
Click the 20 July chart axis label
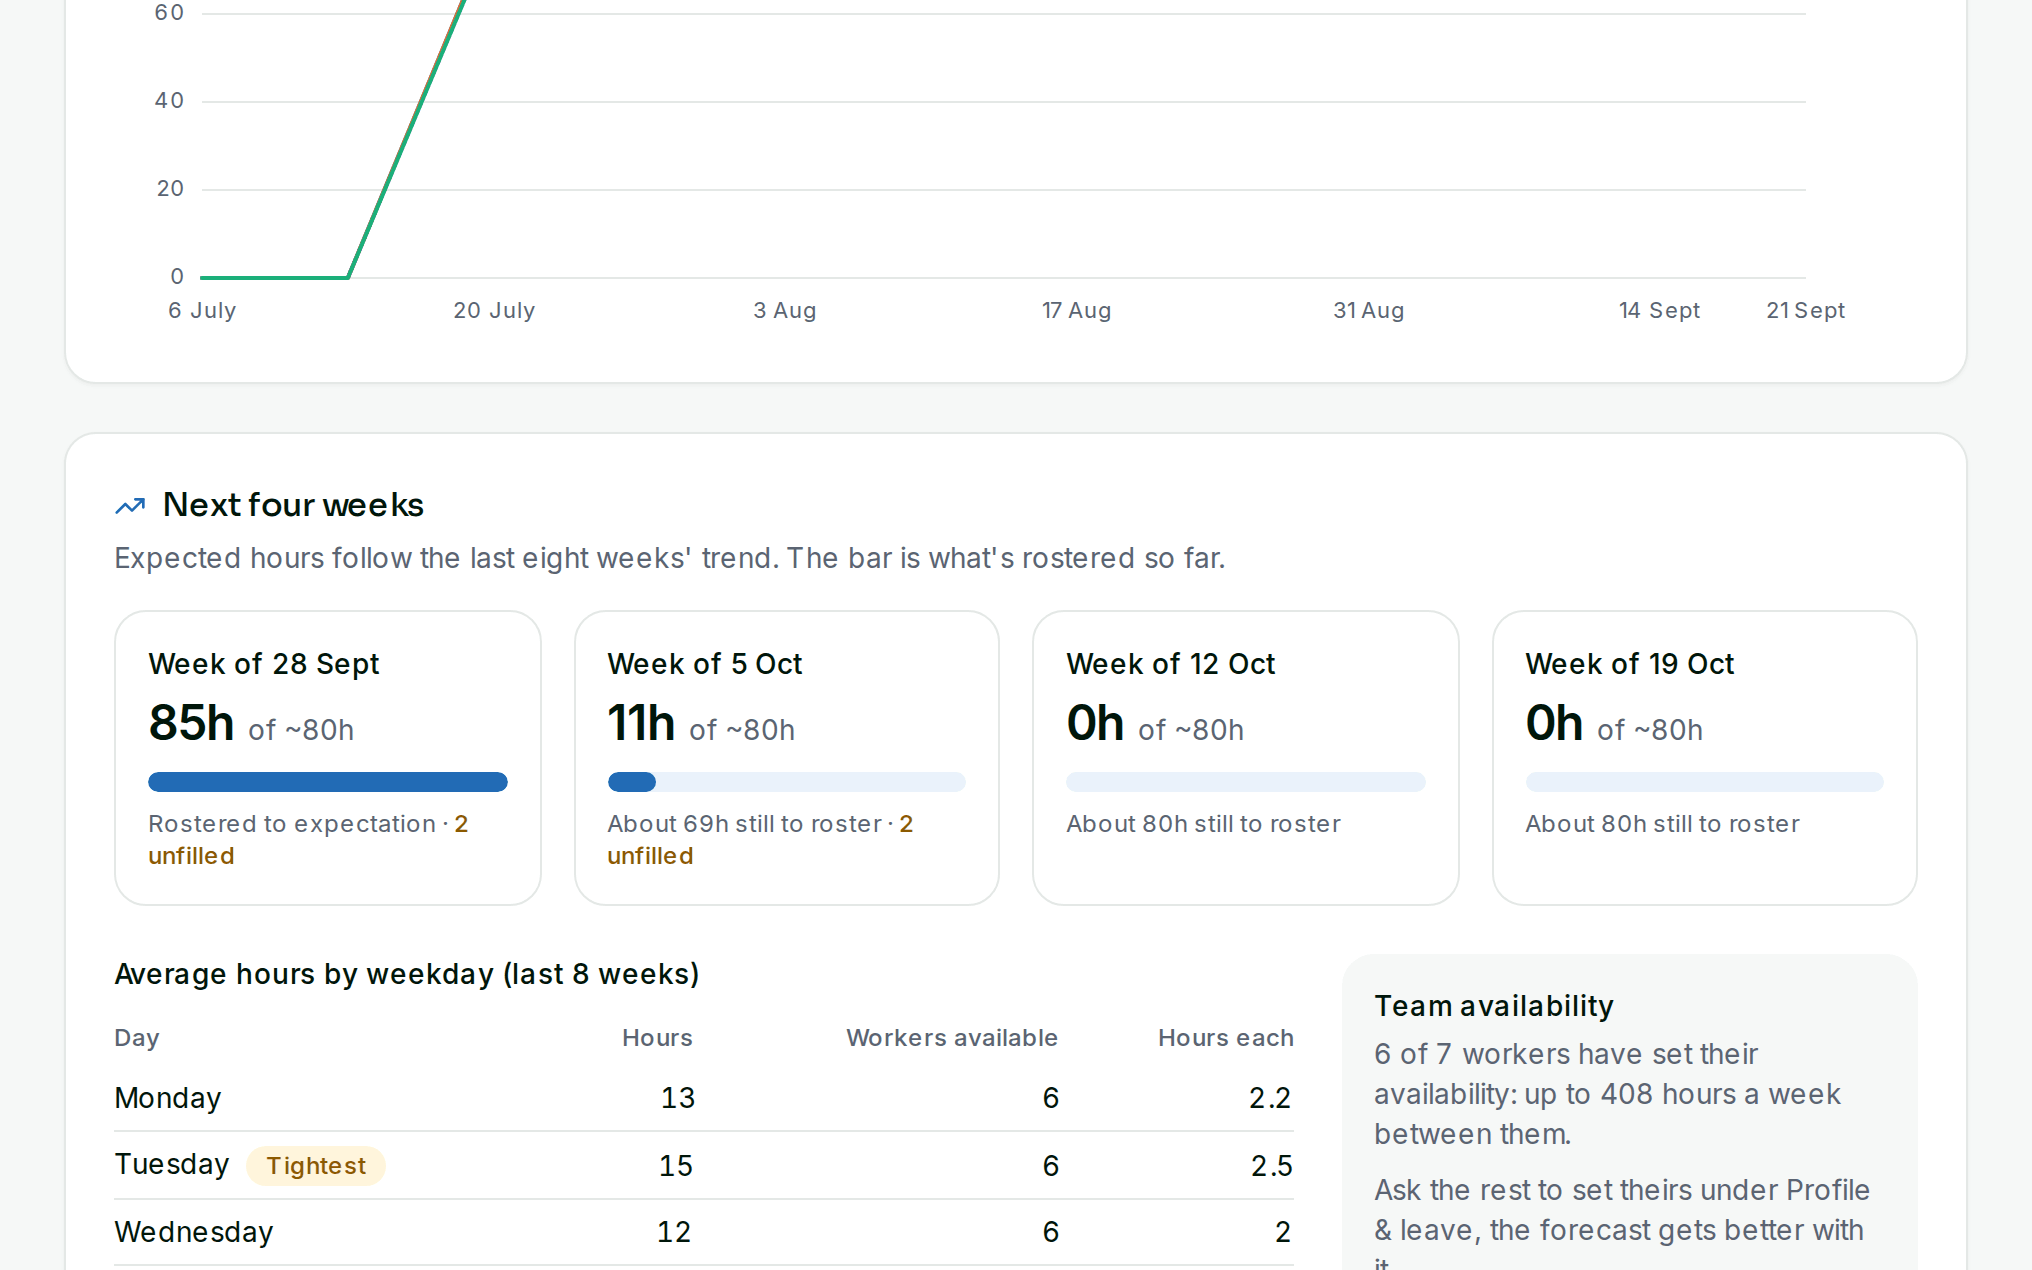494,310
